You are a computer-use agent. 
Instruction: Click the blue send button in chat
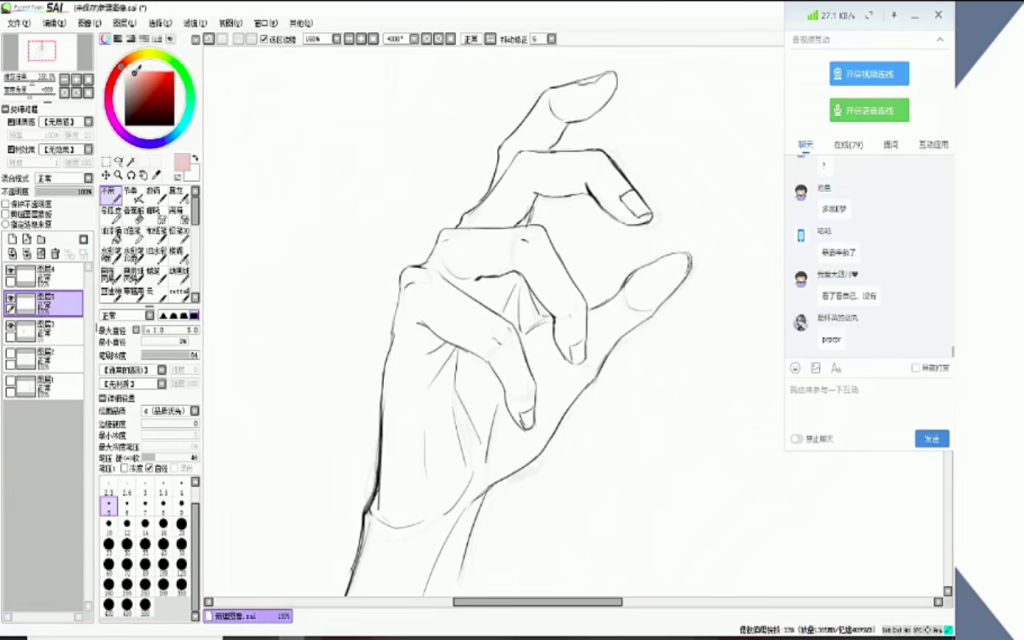click(x=931, y=439)
